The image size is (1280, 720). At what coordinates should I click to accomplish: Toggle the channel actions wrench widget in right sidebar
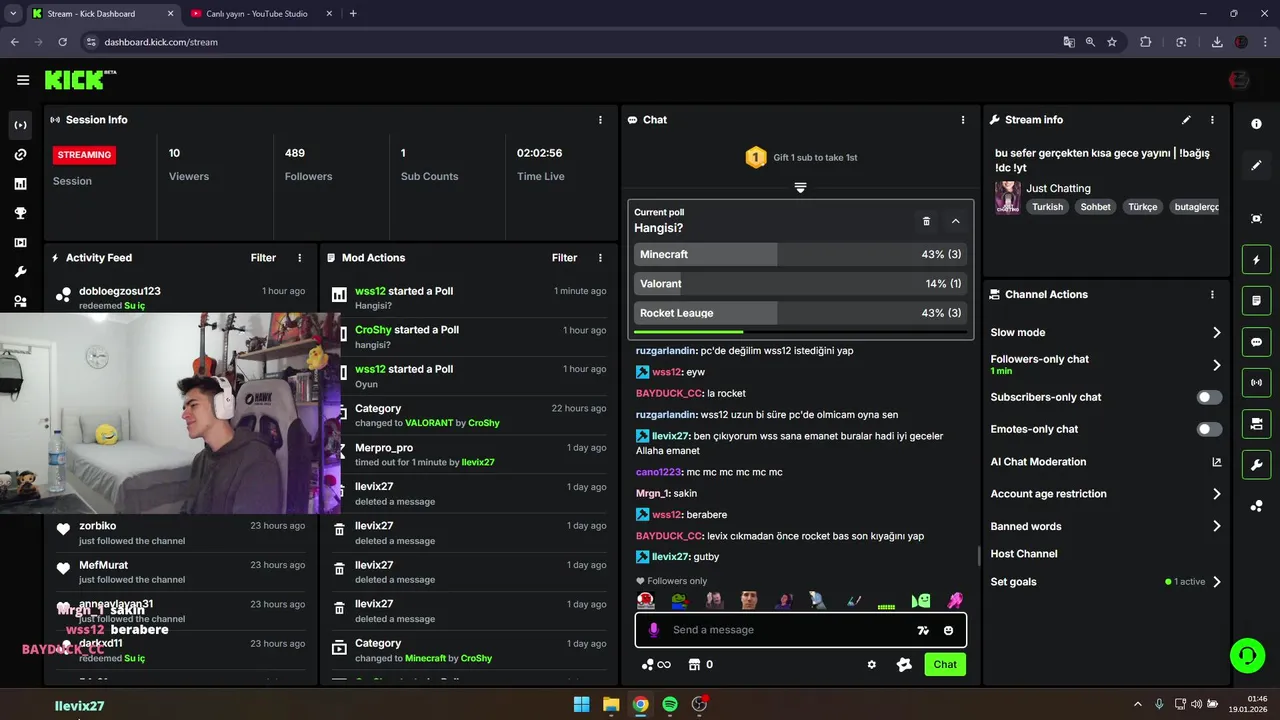1257,465
